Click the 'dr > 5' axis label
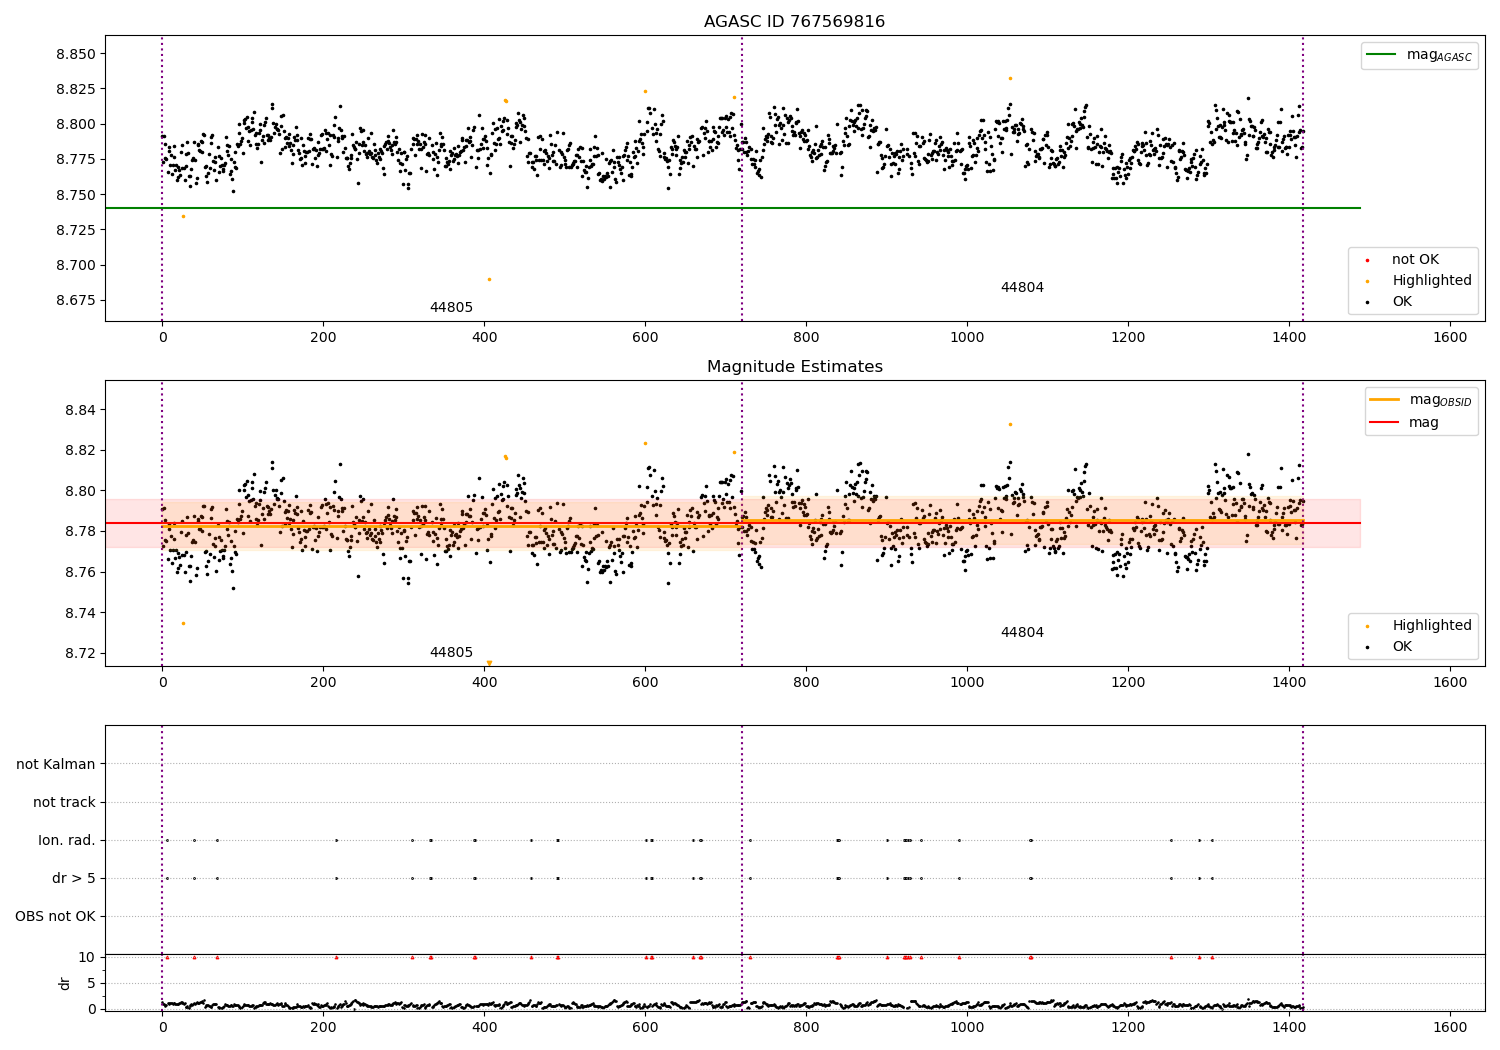This screenshot has width=1500, height=1050. click(x=74, y=879)
